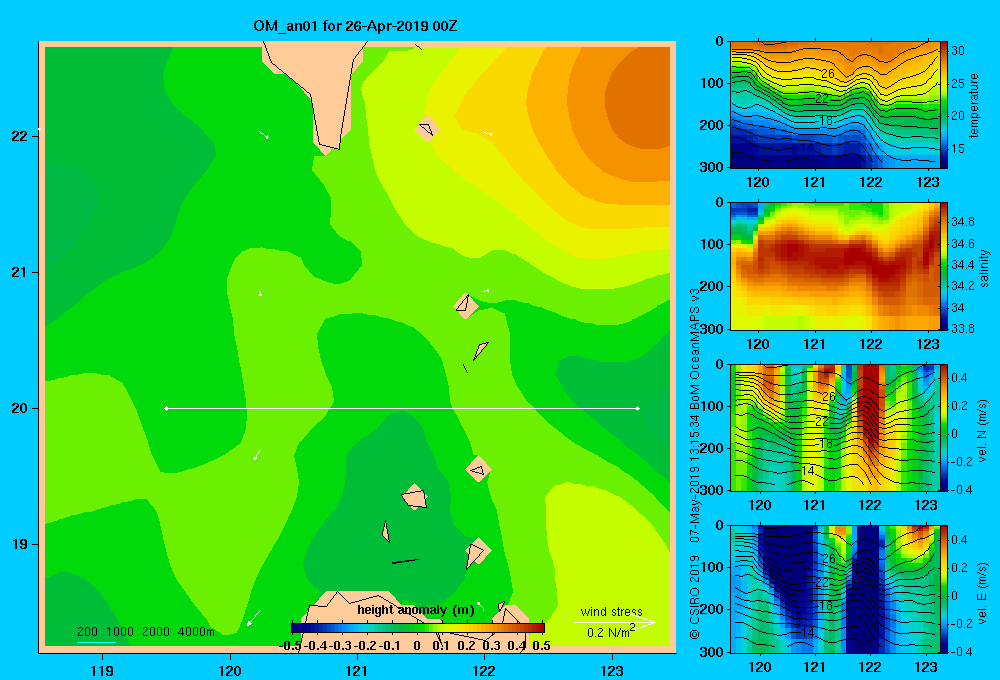
Task: Click the '0.2 N/m2' wind stress value
Action: pyautogui.click(x=611, y=632)
